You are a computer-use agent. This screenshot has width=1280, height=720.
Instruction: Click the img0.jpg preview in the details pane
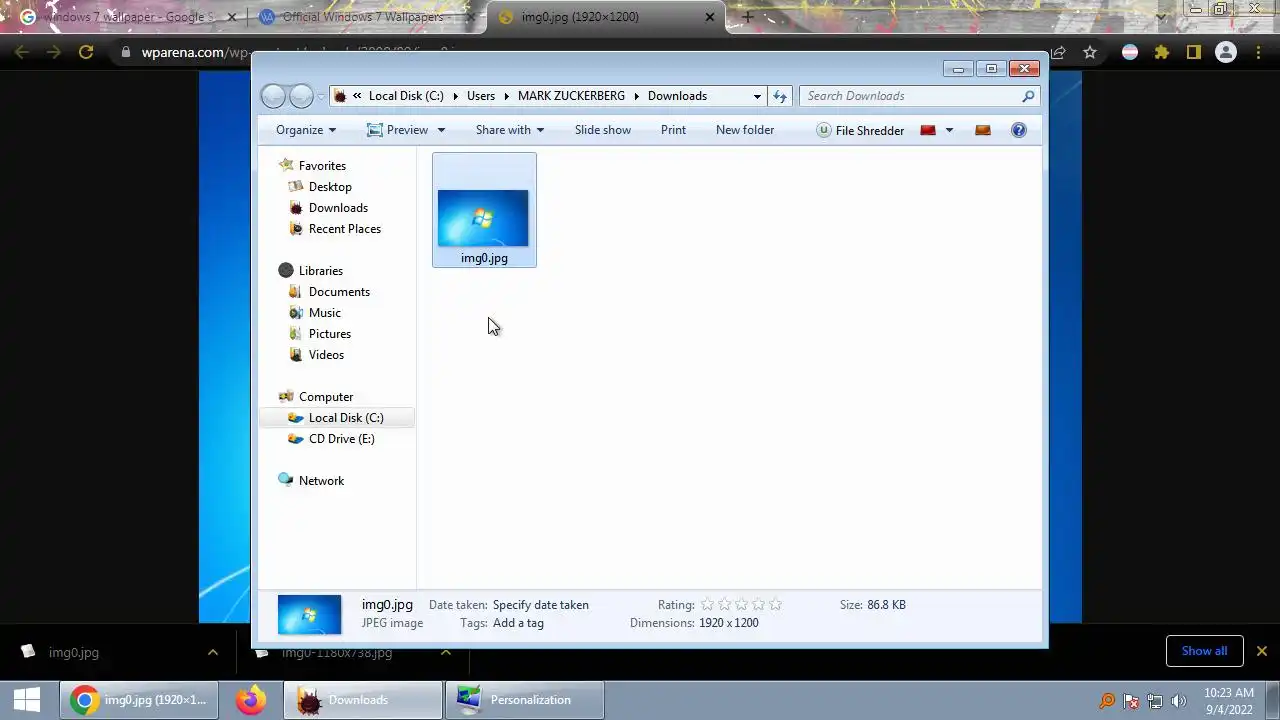[x=309, y=614]
